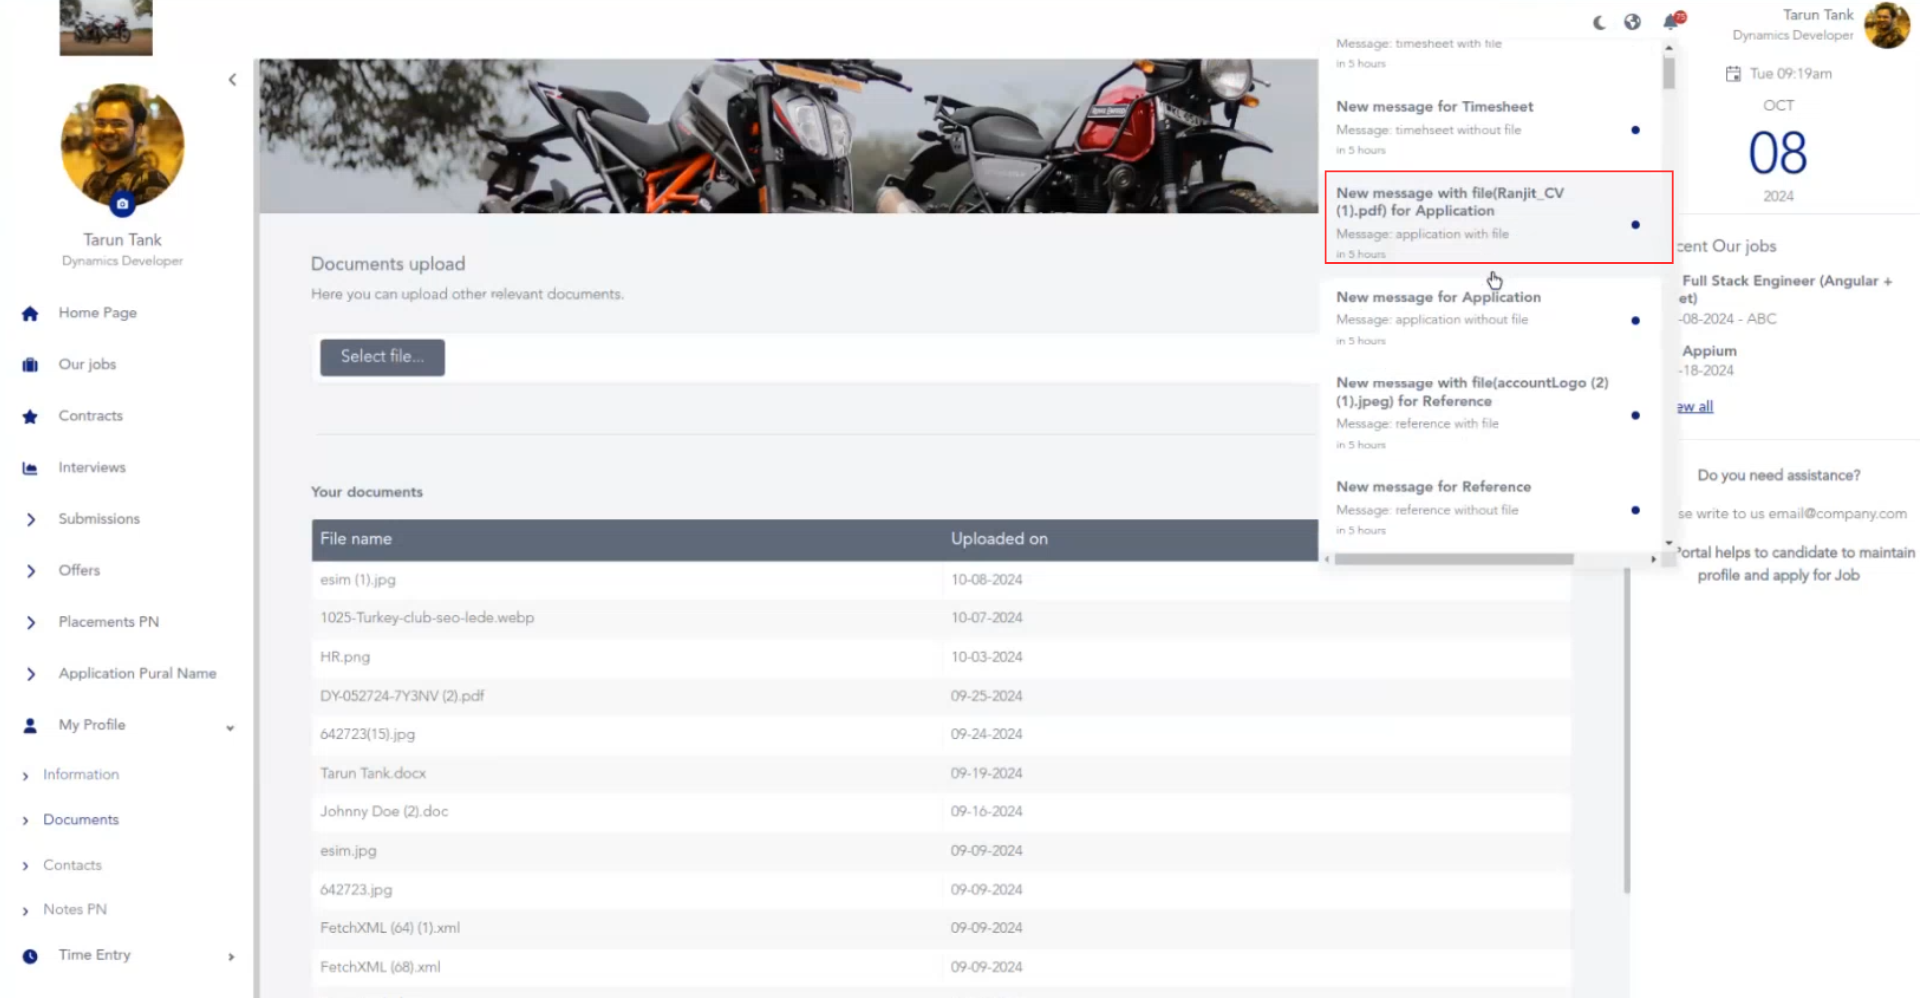Open user avatar at top right

(x=1886, y=25)
